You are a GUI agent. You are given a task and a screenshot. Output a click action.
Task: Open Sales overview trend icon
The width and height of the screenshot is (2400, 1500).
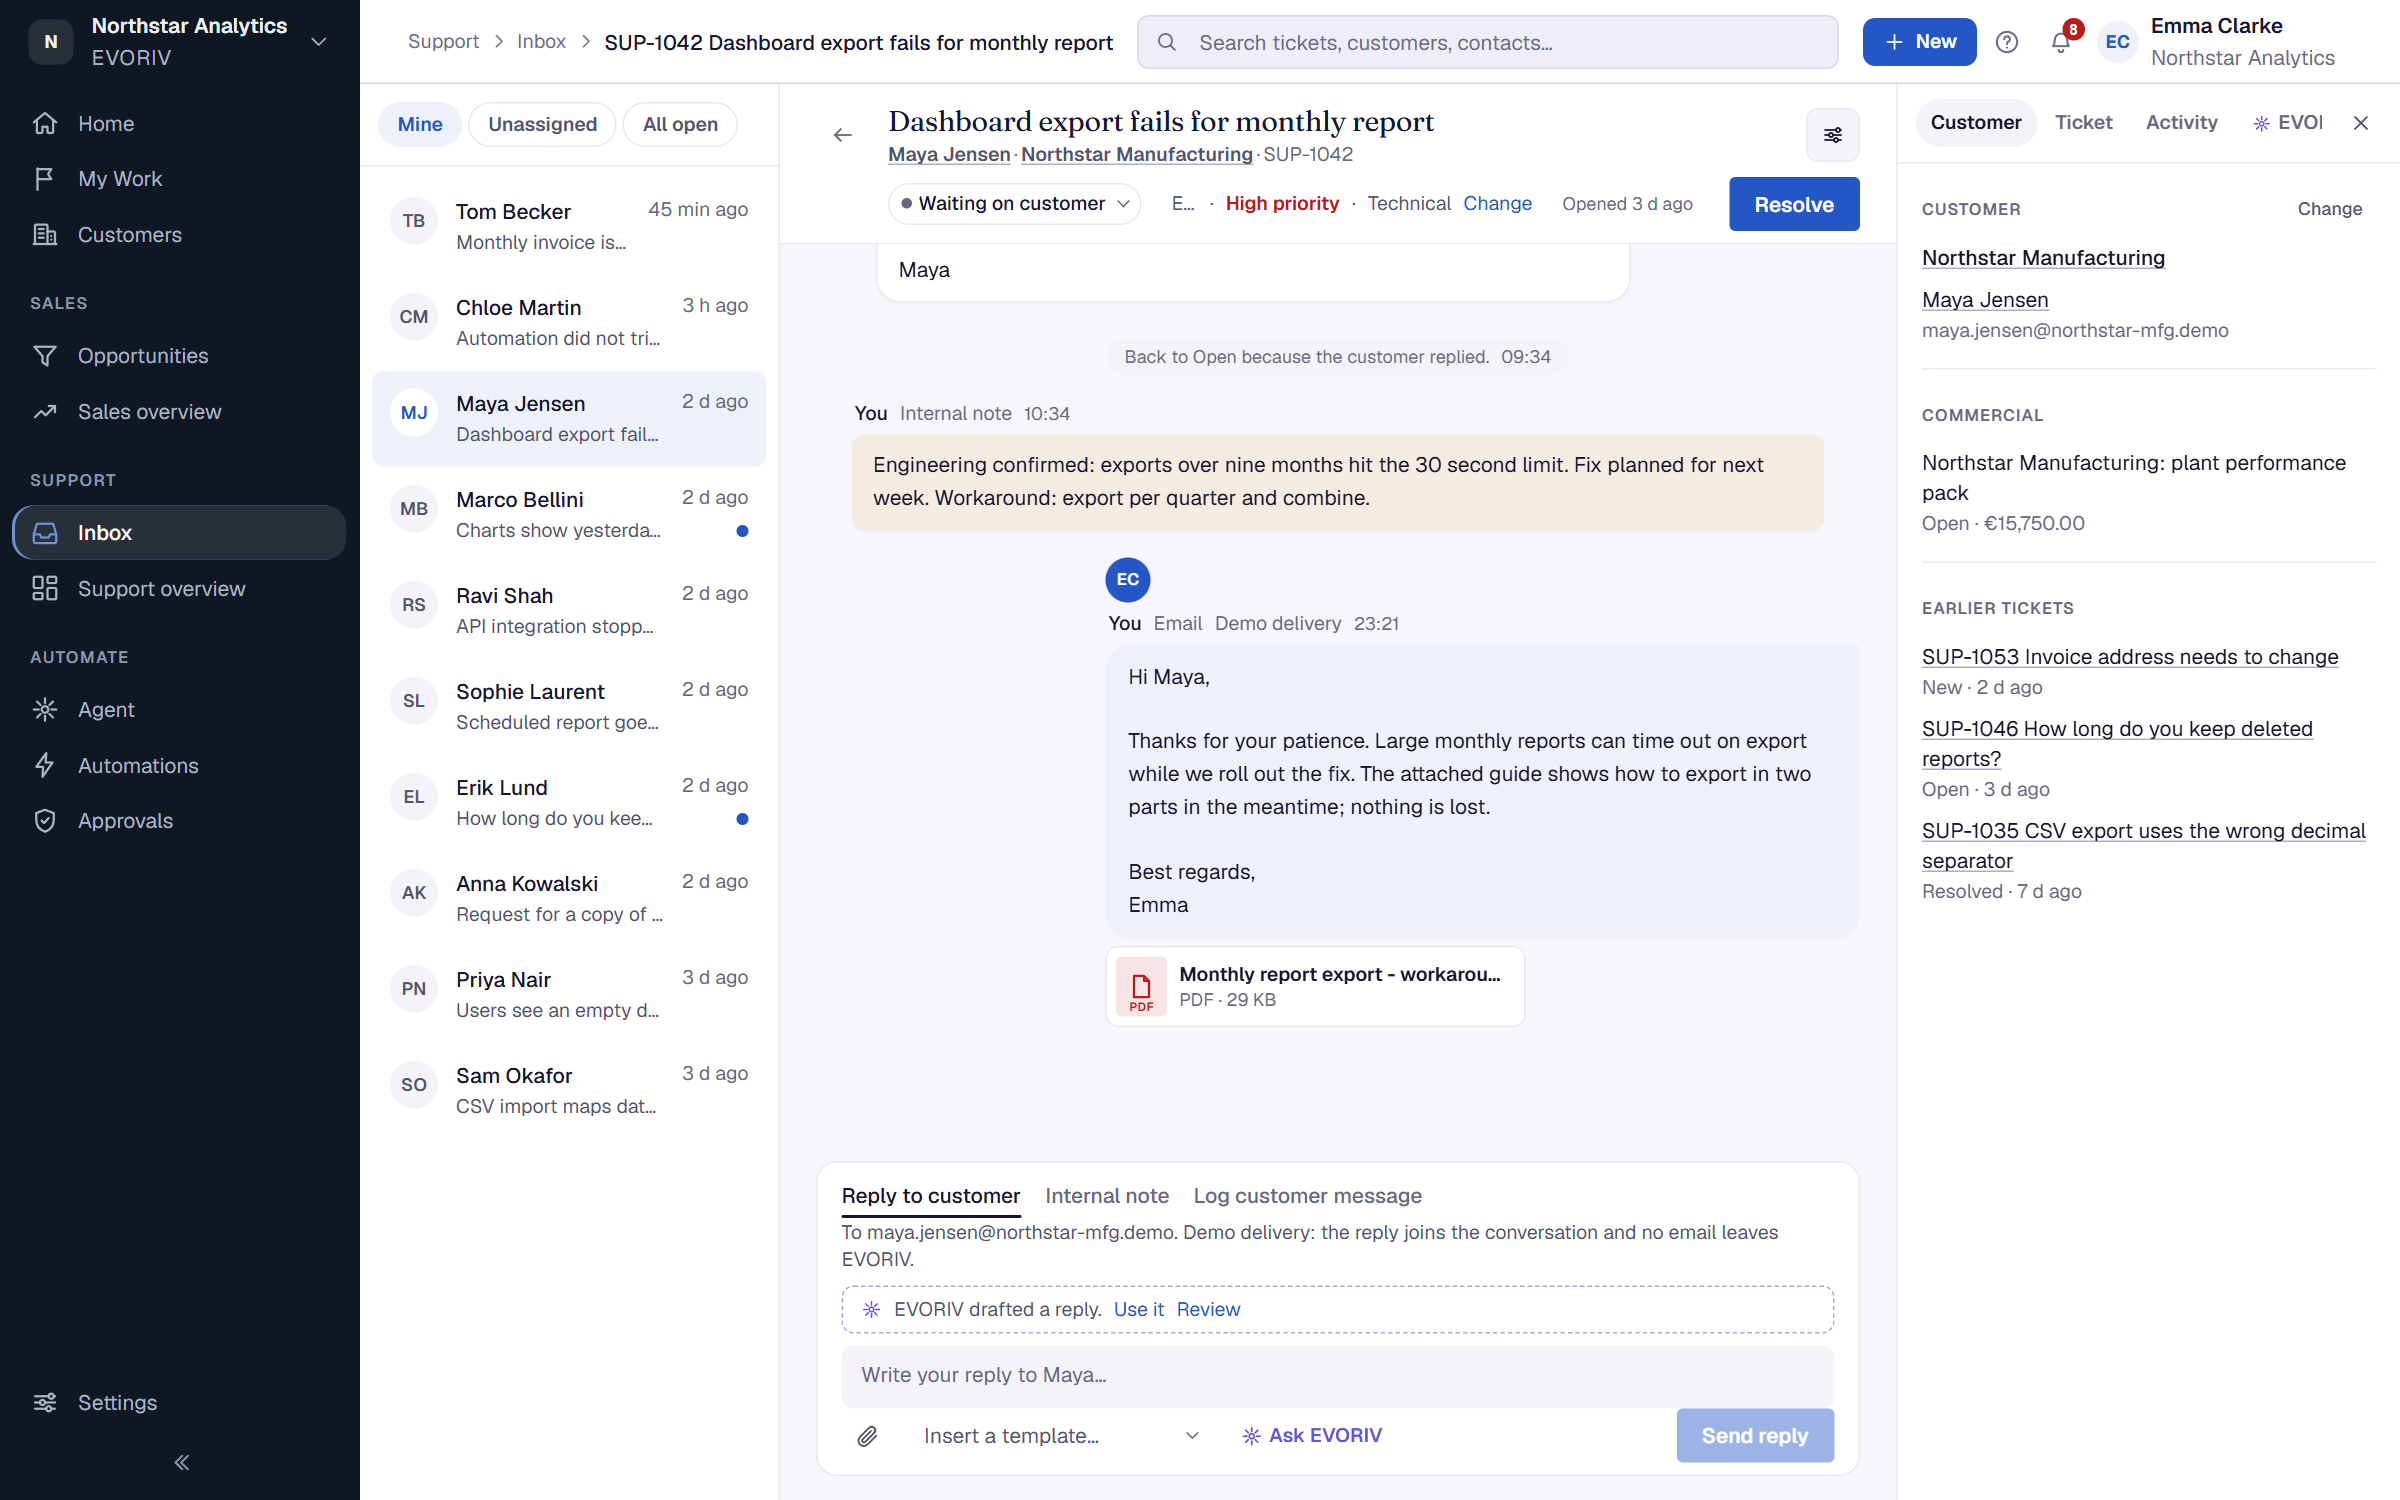point(45,412)
